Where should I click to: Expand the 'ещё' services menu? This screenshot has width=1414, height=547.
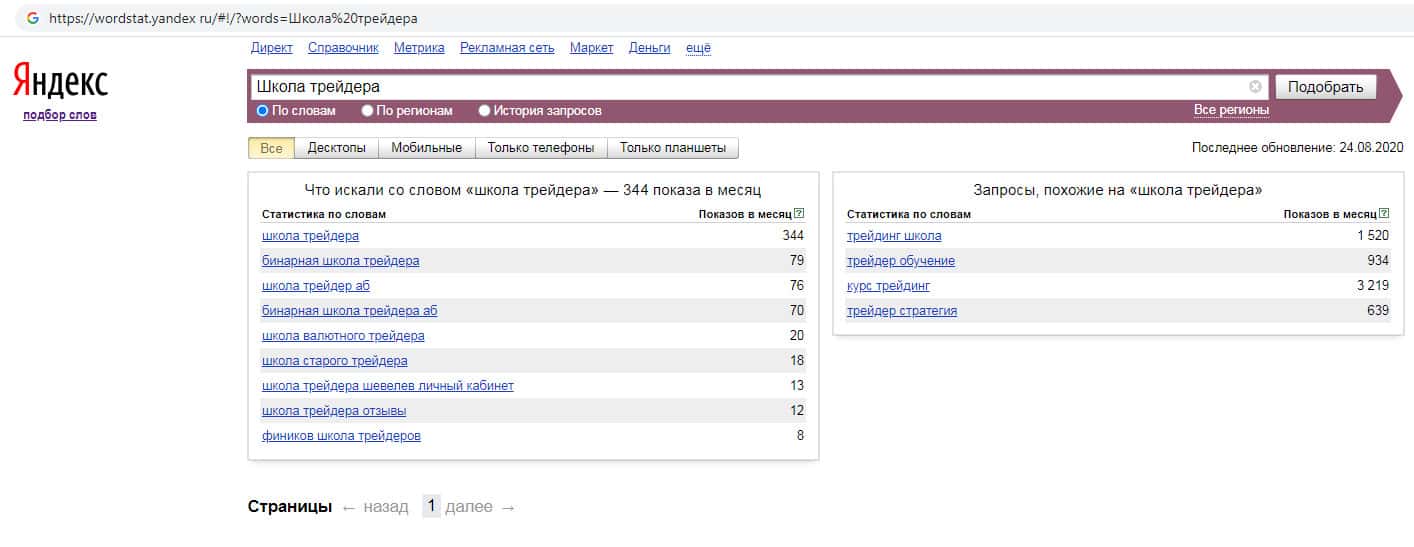pos(698,48)
